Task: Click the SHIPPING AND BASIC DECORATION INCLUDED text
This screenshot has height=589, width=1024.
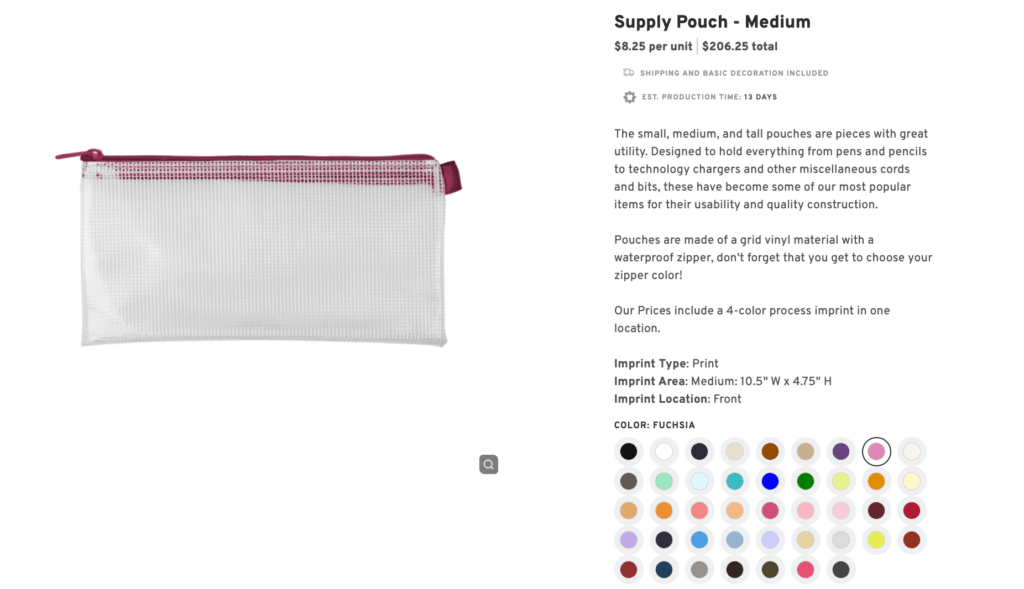Action: tap(735, 72)
